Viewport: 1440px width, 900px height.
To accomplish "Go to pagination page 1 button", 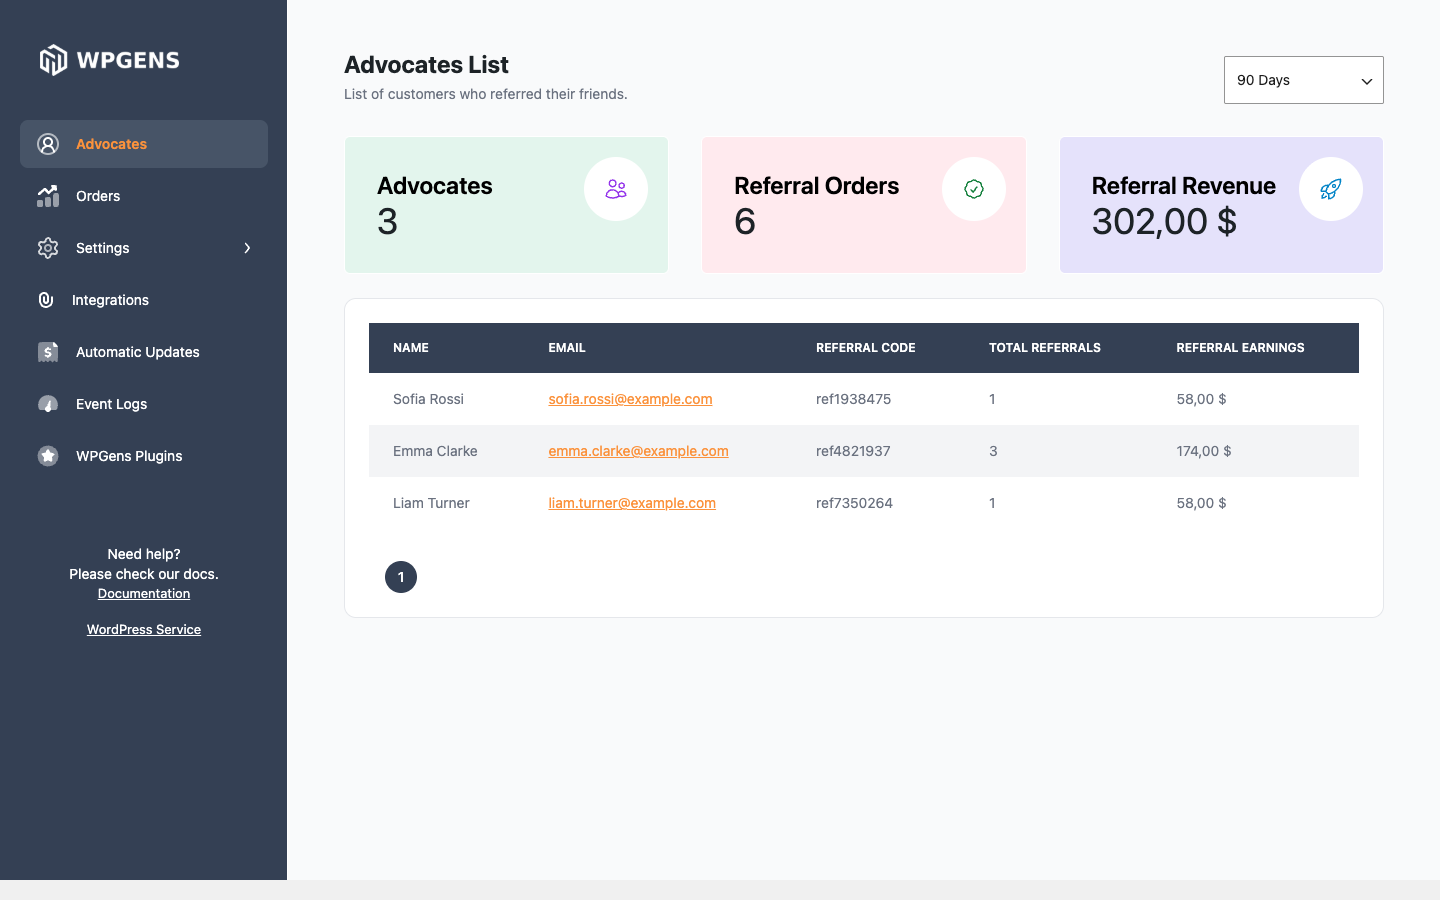I will tap(401, 577).
